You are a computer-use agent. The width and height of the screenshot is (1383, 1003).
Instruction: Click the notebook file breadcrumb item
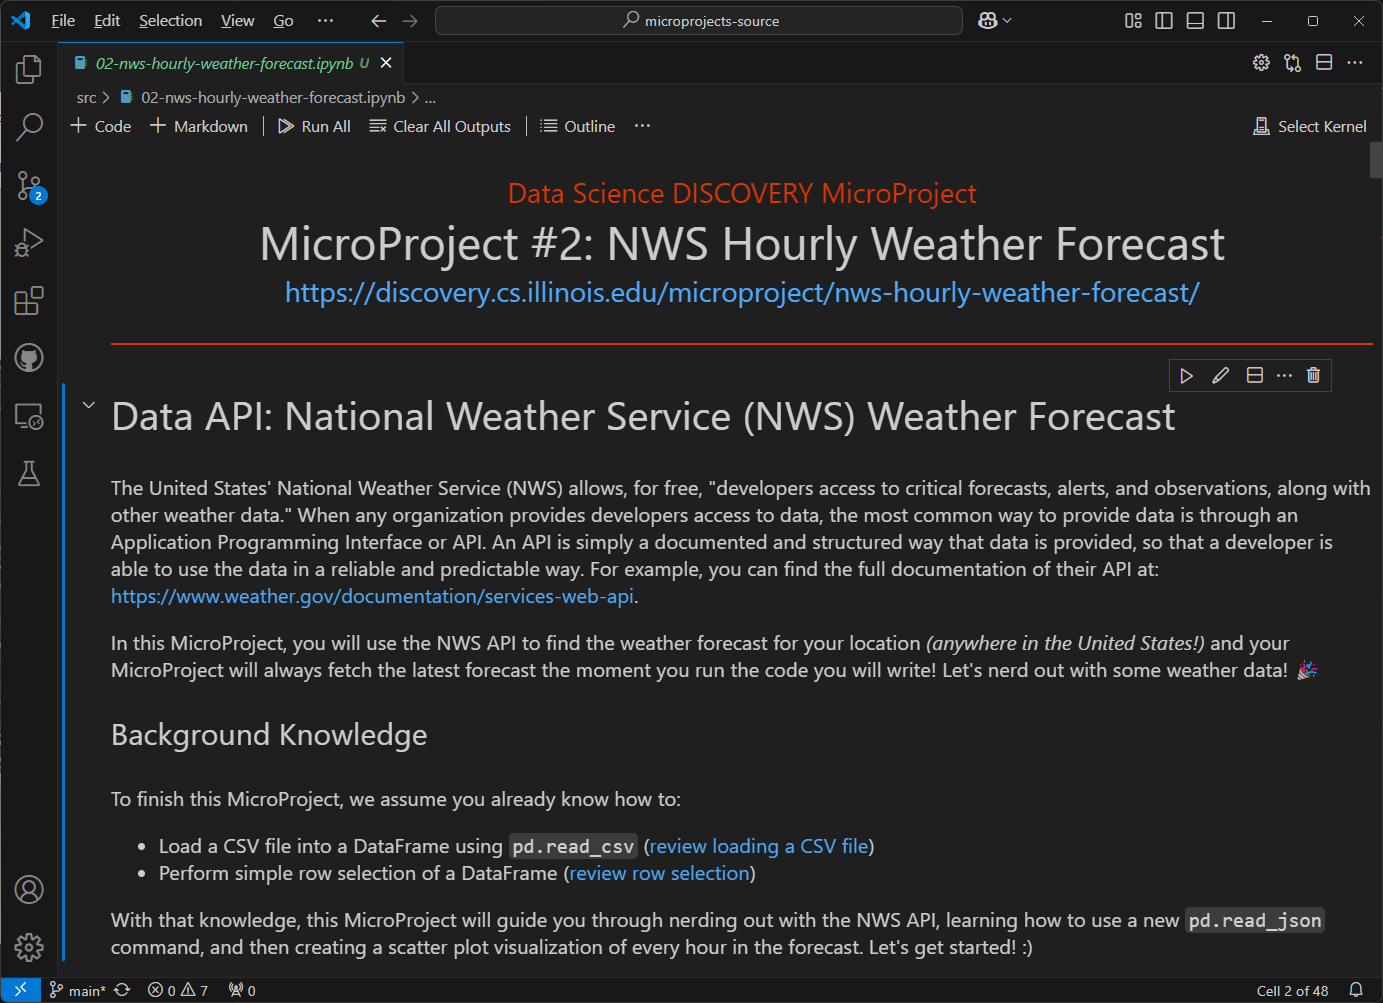263,98
